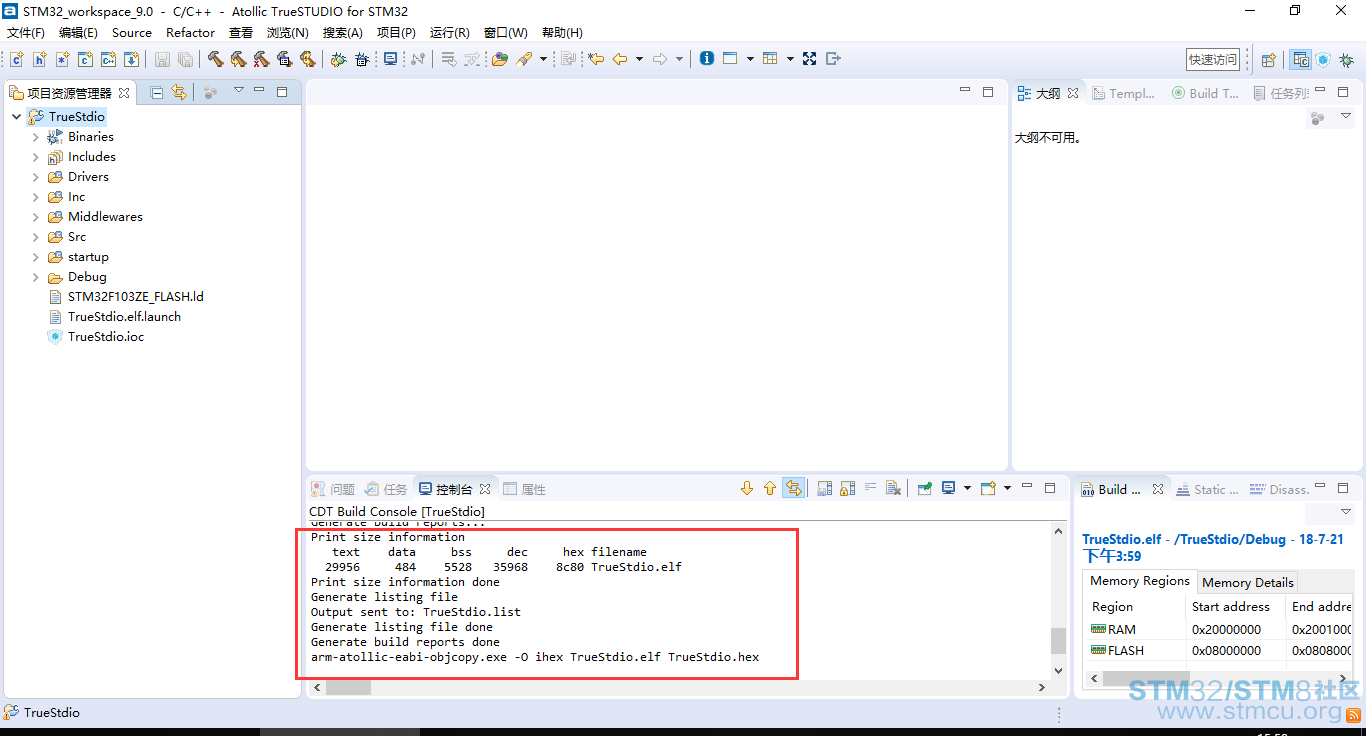Screen dimensions: 1366x736
Task: Create a new header file from toolbar
Action: pos(39,59)
